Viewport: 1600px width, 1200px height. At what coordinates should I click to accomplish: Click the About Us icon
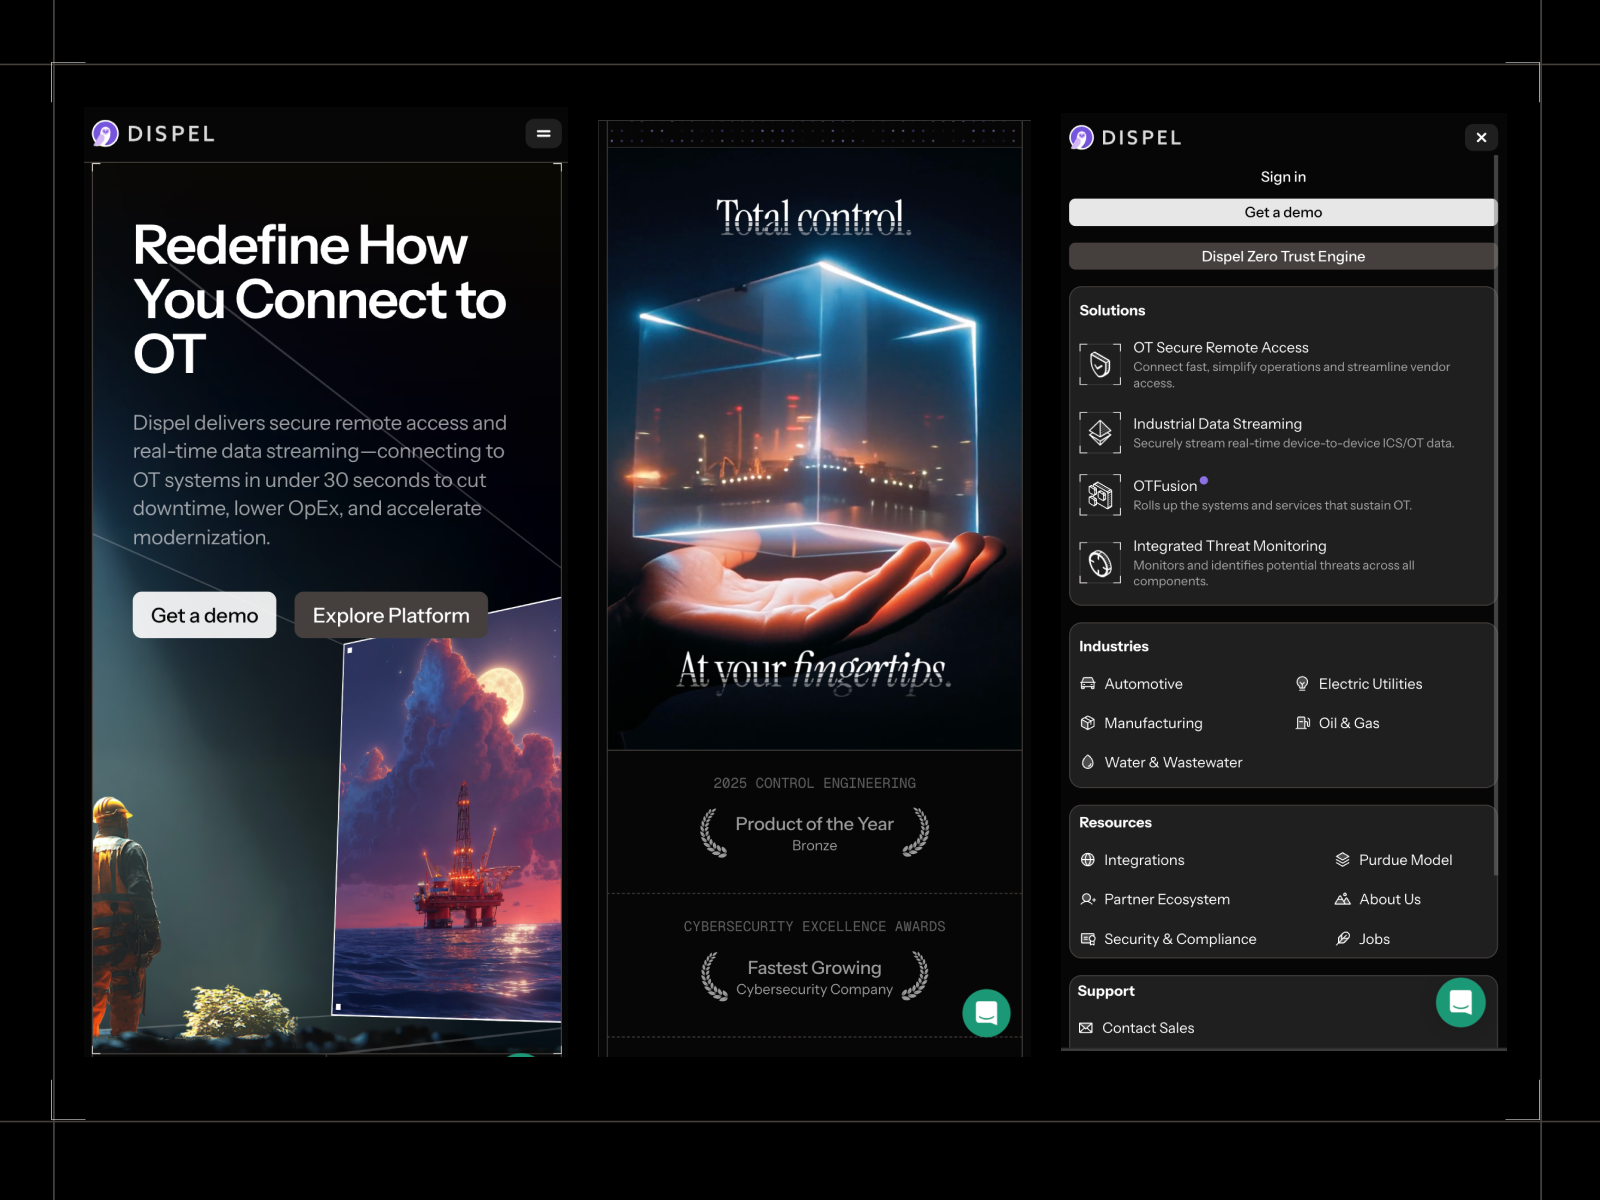[1343, 899]
